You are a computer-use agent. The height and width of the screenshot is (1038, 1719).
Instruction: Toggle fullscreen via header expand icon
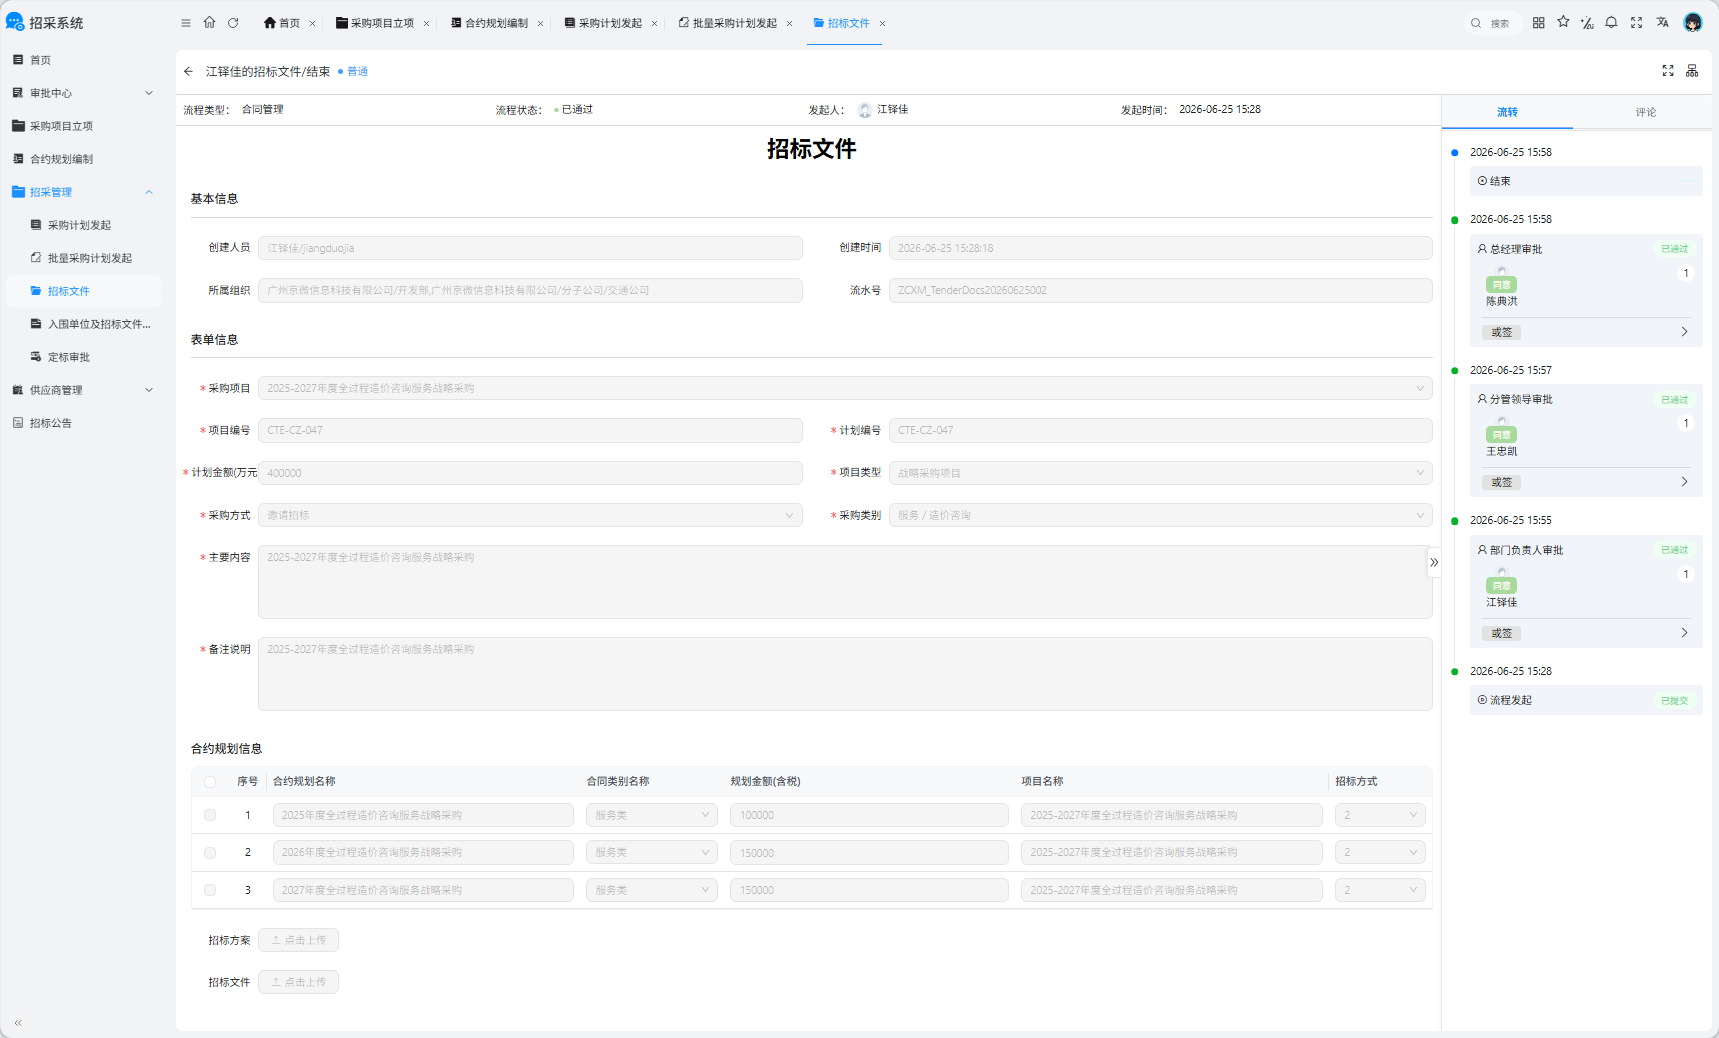(1636, 23)
